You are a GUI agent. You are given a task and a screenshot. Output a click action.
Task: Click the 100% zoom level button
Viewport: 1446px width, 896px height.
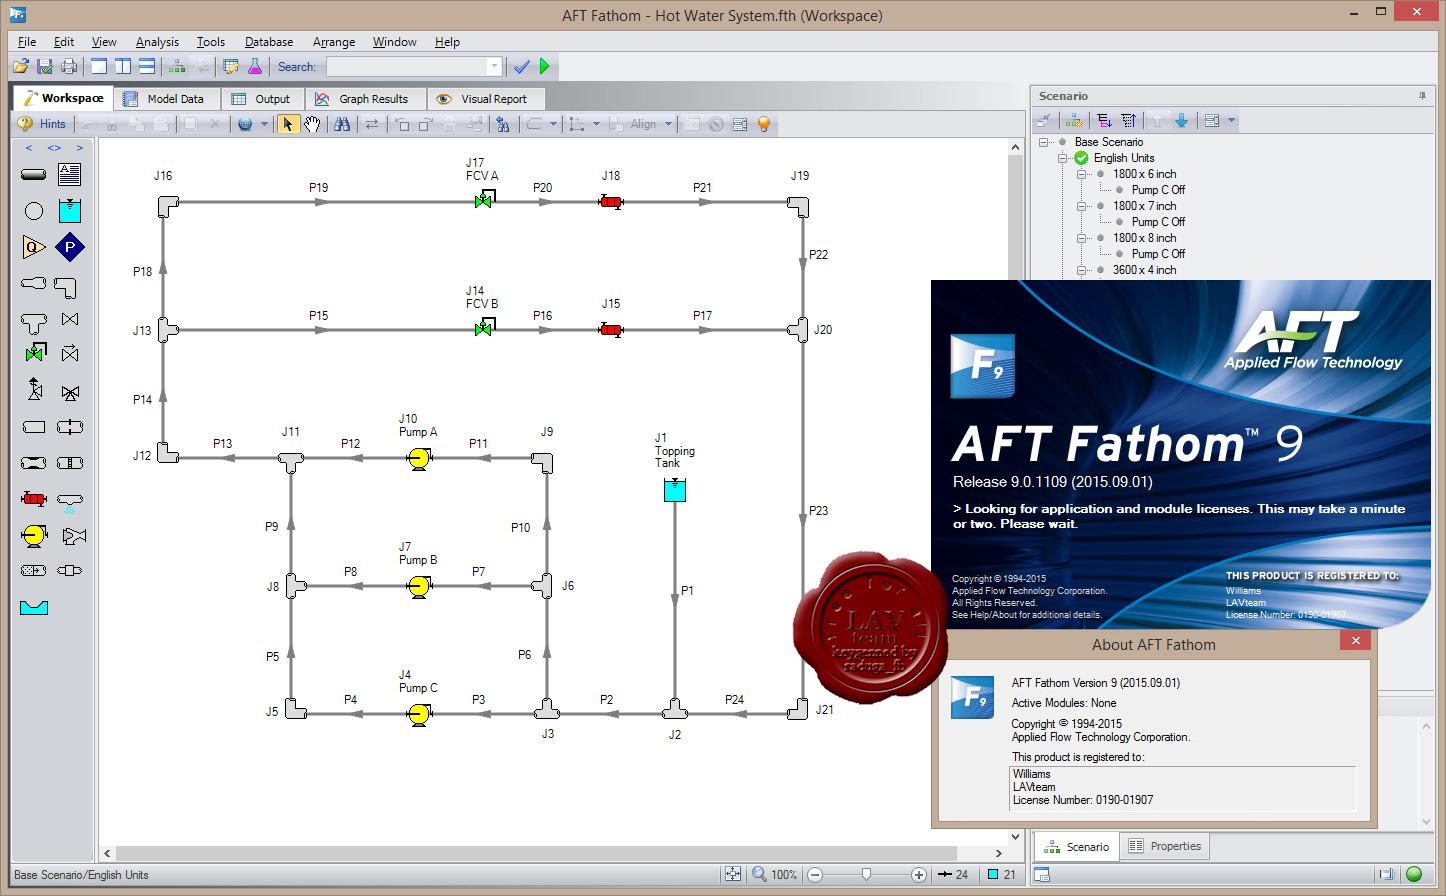pos(775,874)
